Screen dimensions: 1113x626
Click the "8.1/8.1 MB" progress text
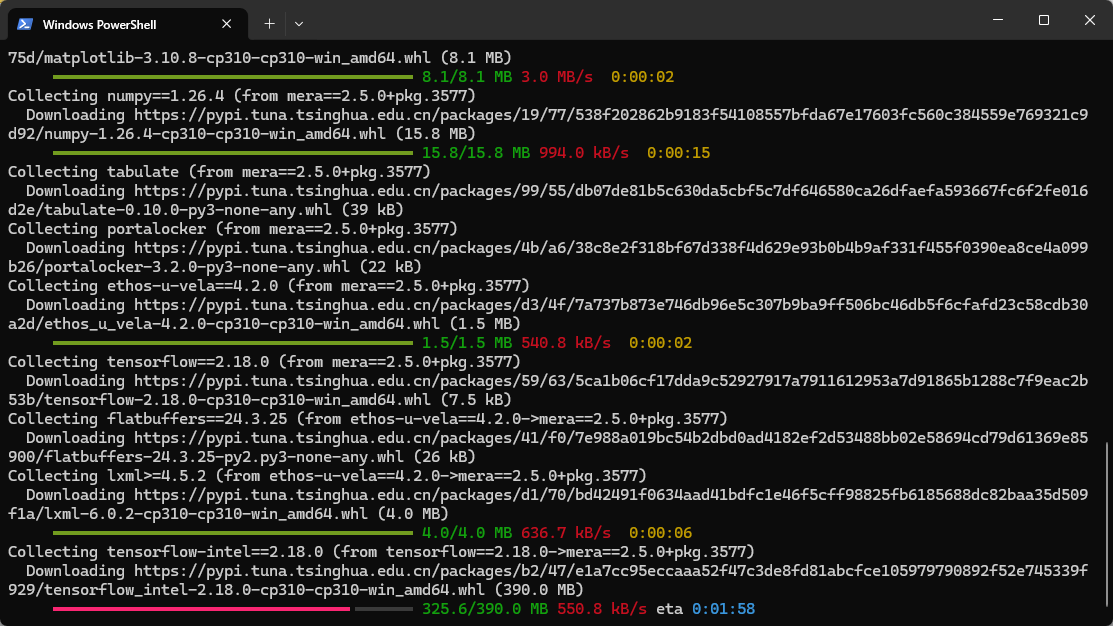click(x=467, y=77)
